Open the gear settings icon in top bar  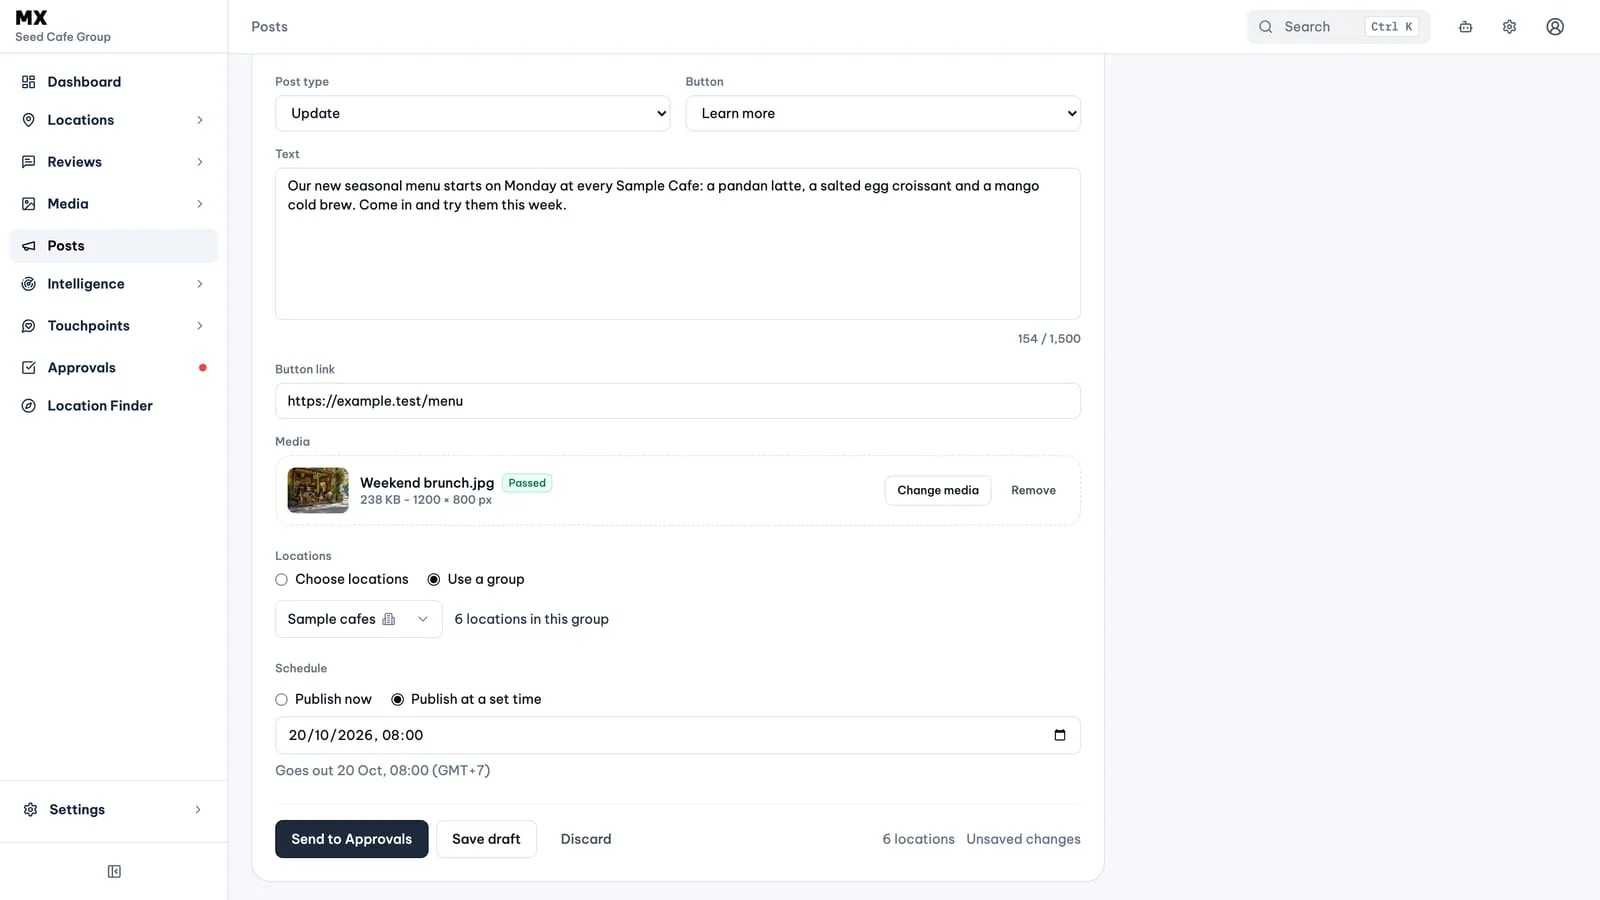(x=1509, y=27)
